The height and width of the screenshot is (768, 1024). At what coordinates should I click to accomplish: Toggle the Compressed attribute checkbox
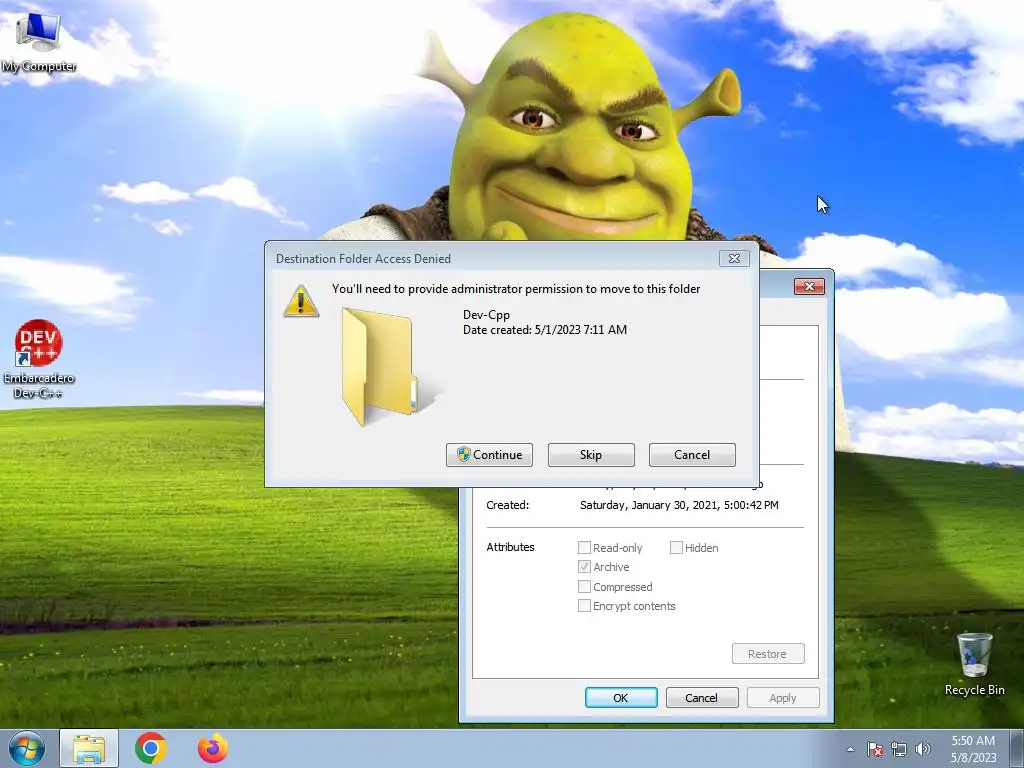pos(584,586)
